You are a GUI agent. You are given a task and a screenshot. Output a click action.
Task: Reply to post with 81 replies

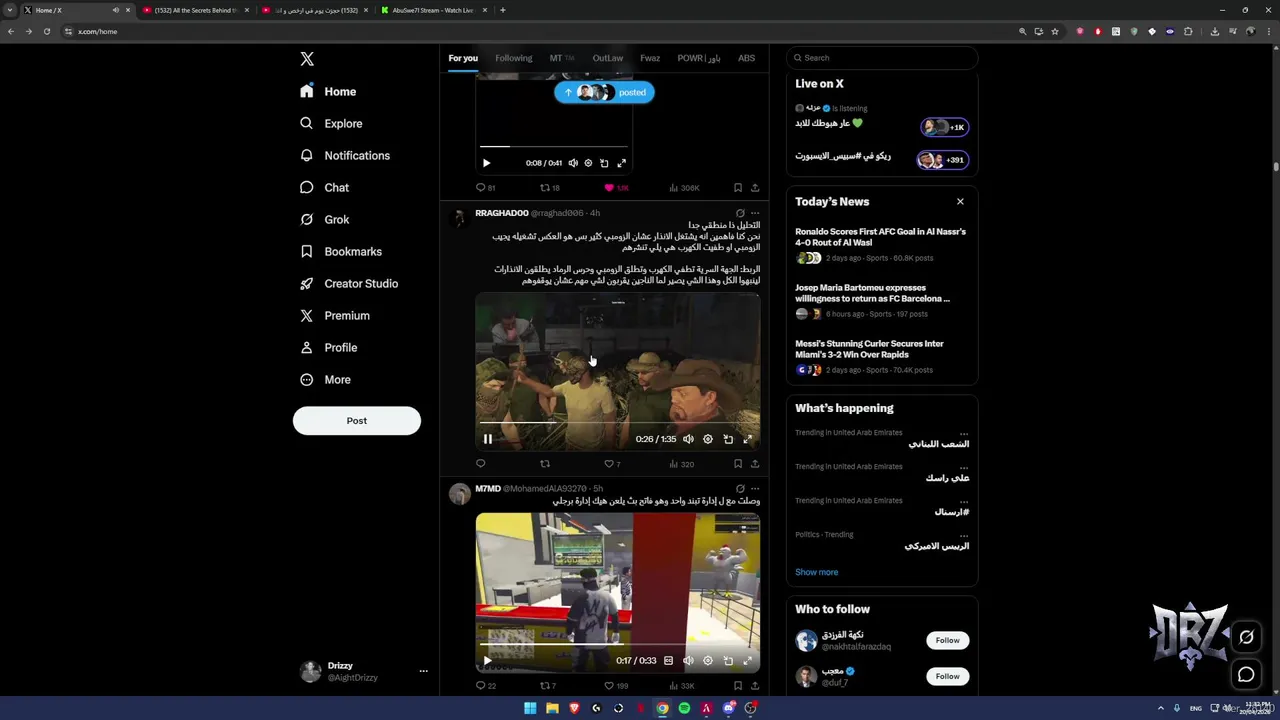[x=485, y=188]
